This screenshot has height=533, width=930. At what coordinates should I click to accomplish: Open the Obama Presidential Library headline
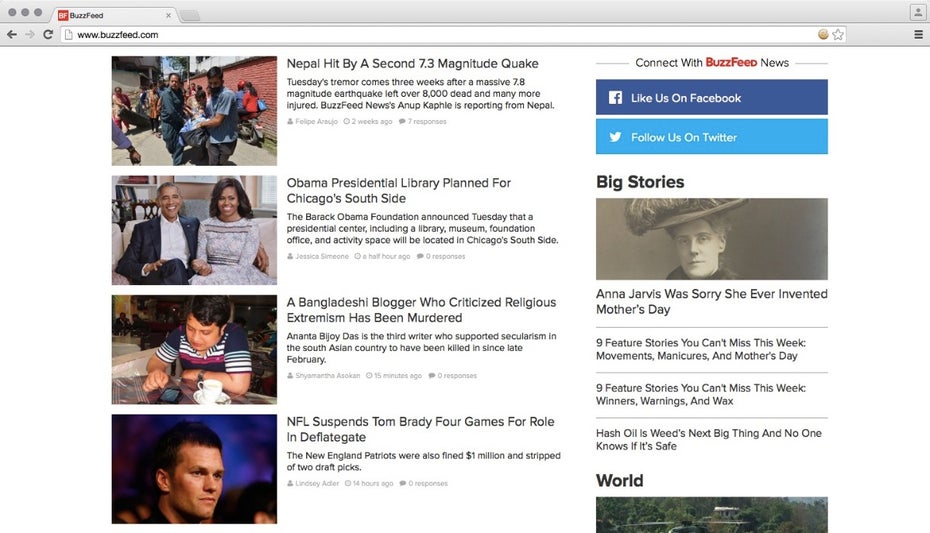(399, 190)
